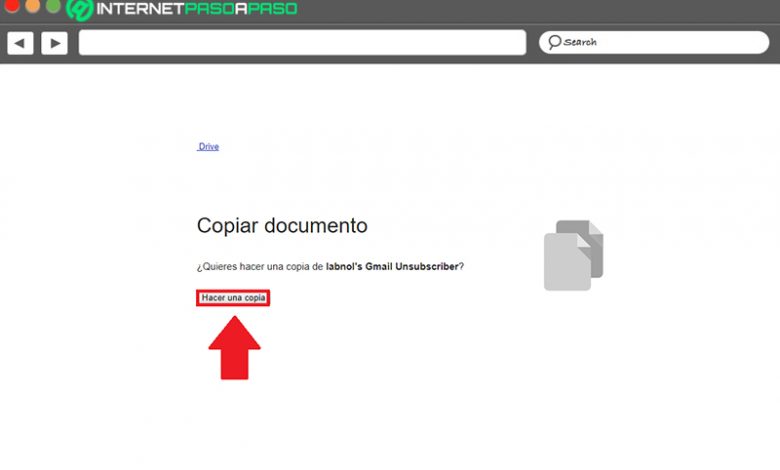Click the back navigation arrow button
Viewport: 780px width, 470px height.
click(x=20, y=43)
